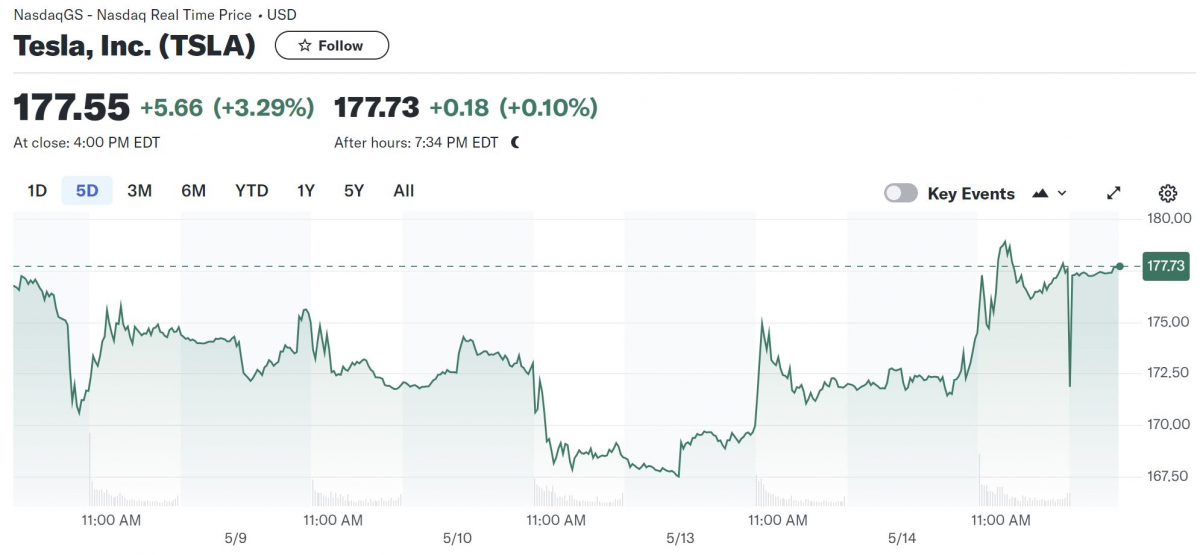
Task: Click the 5/9 date axis label
Action: [236, 538]
